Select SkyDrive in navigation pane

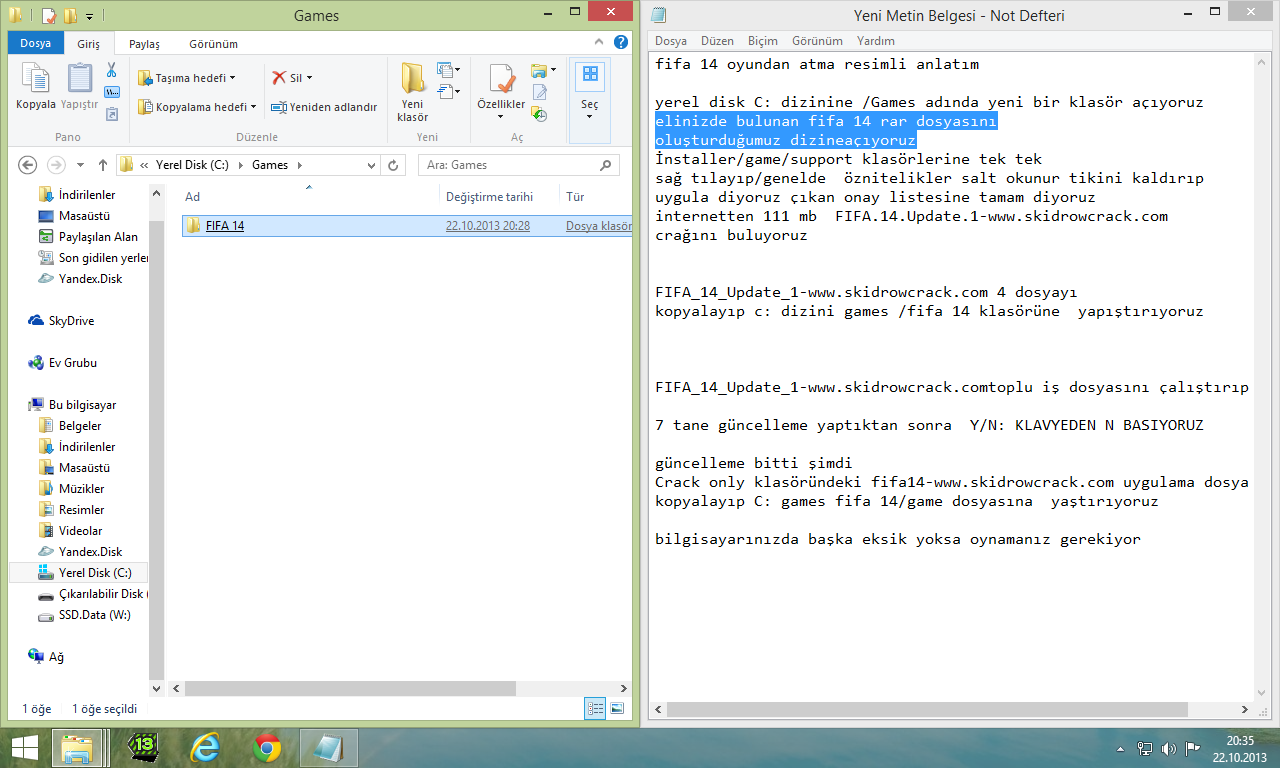coord(71,321)
